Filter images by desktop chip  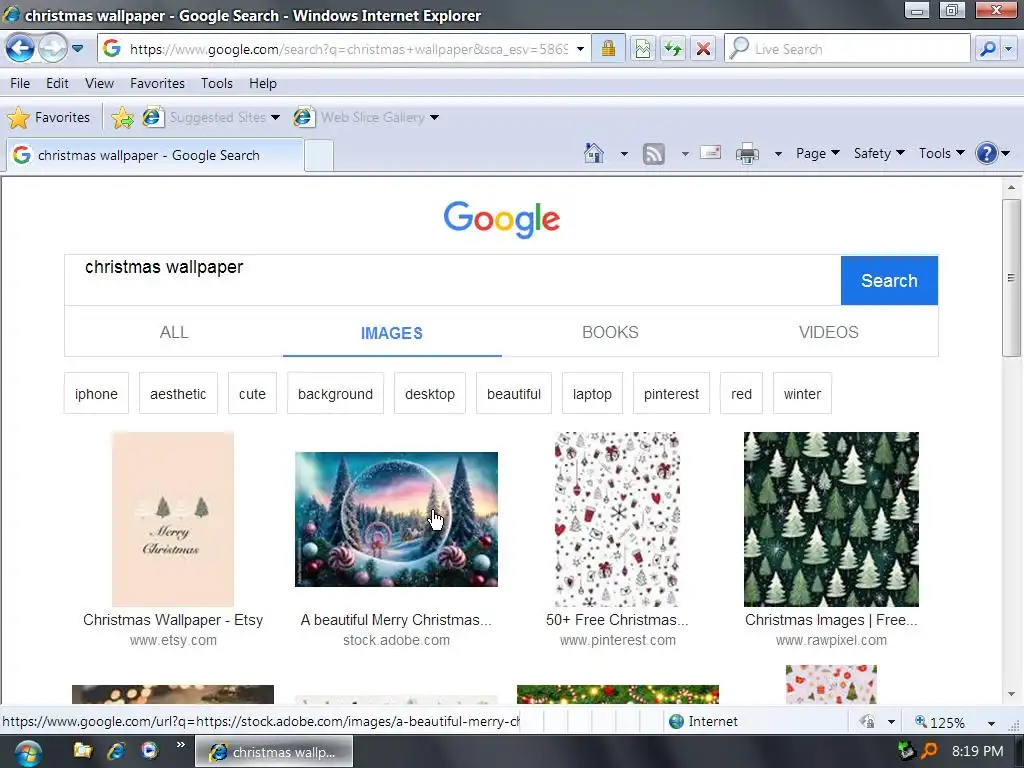(430, 394)
